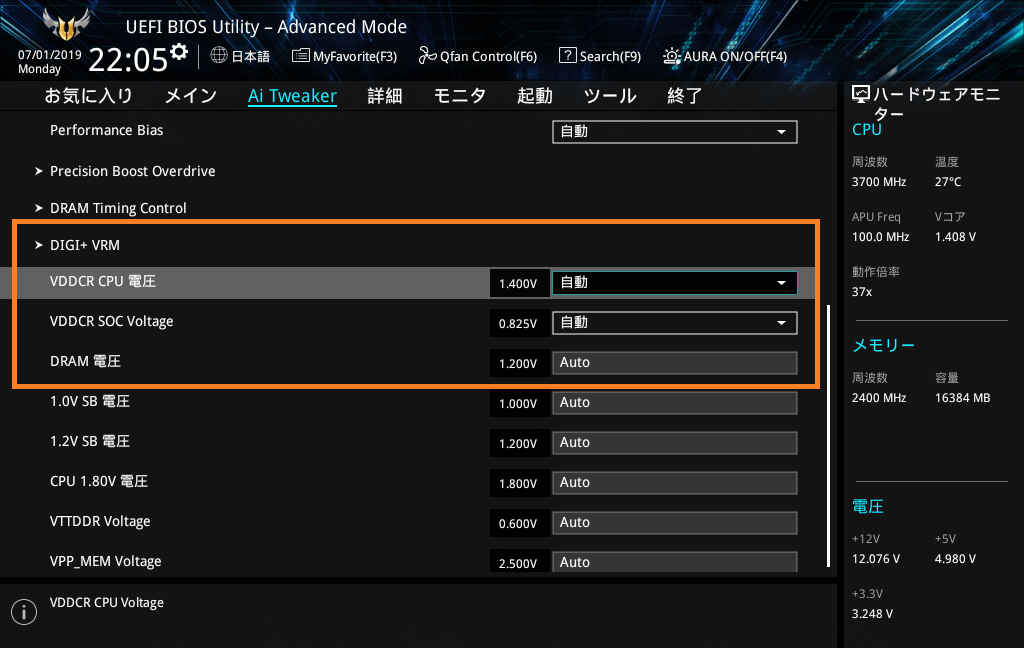Image resolution: width=1024 pixels, height=648 pixels.
Task: Click the 1.400V current value
Action: pos(518,284)
